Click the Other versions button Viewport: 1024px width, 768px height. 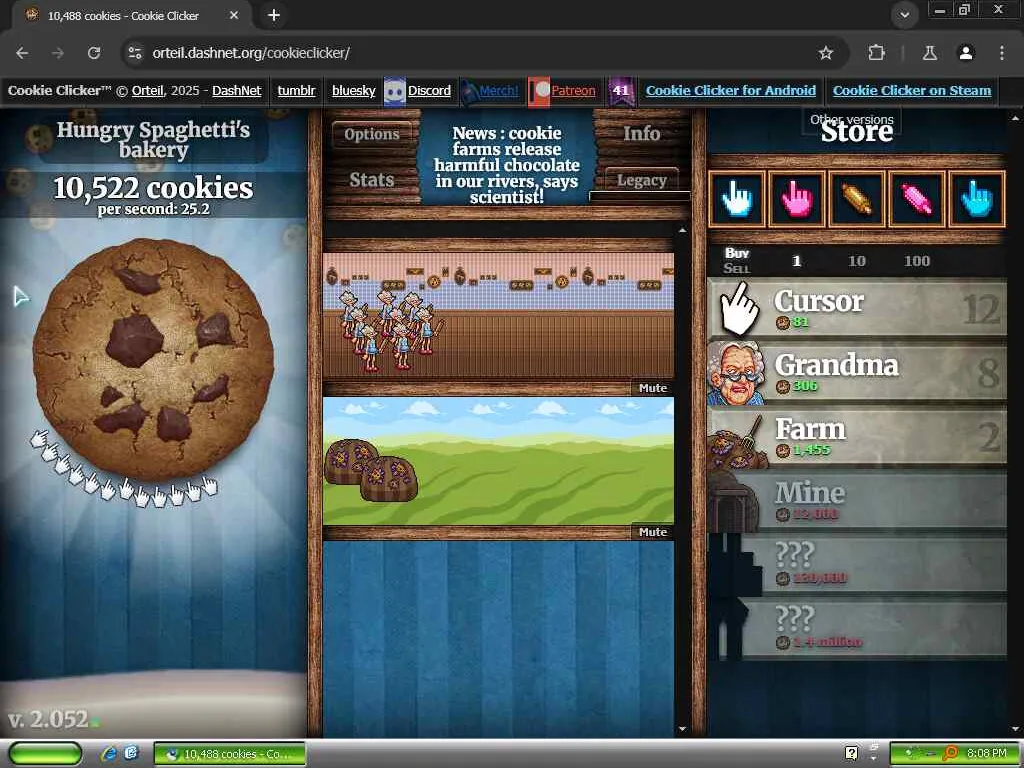(852, 120)
